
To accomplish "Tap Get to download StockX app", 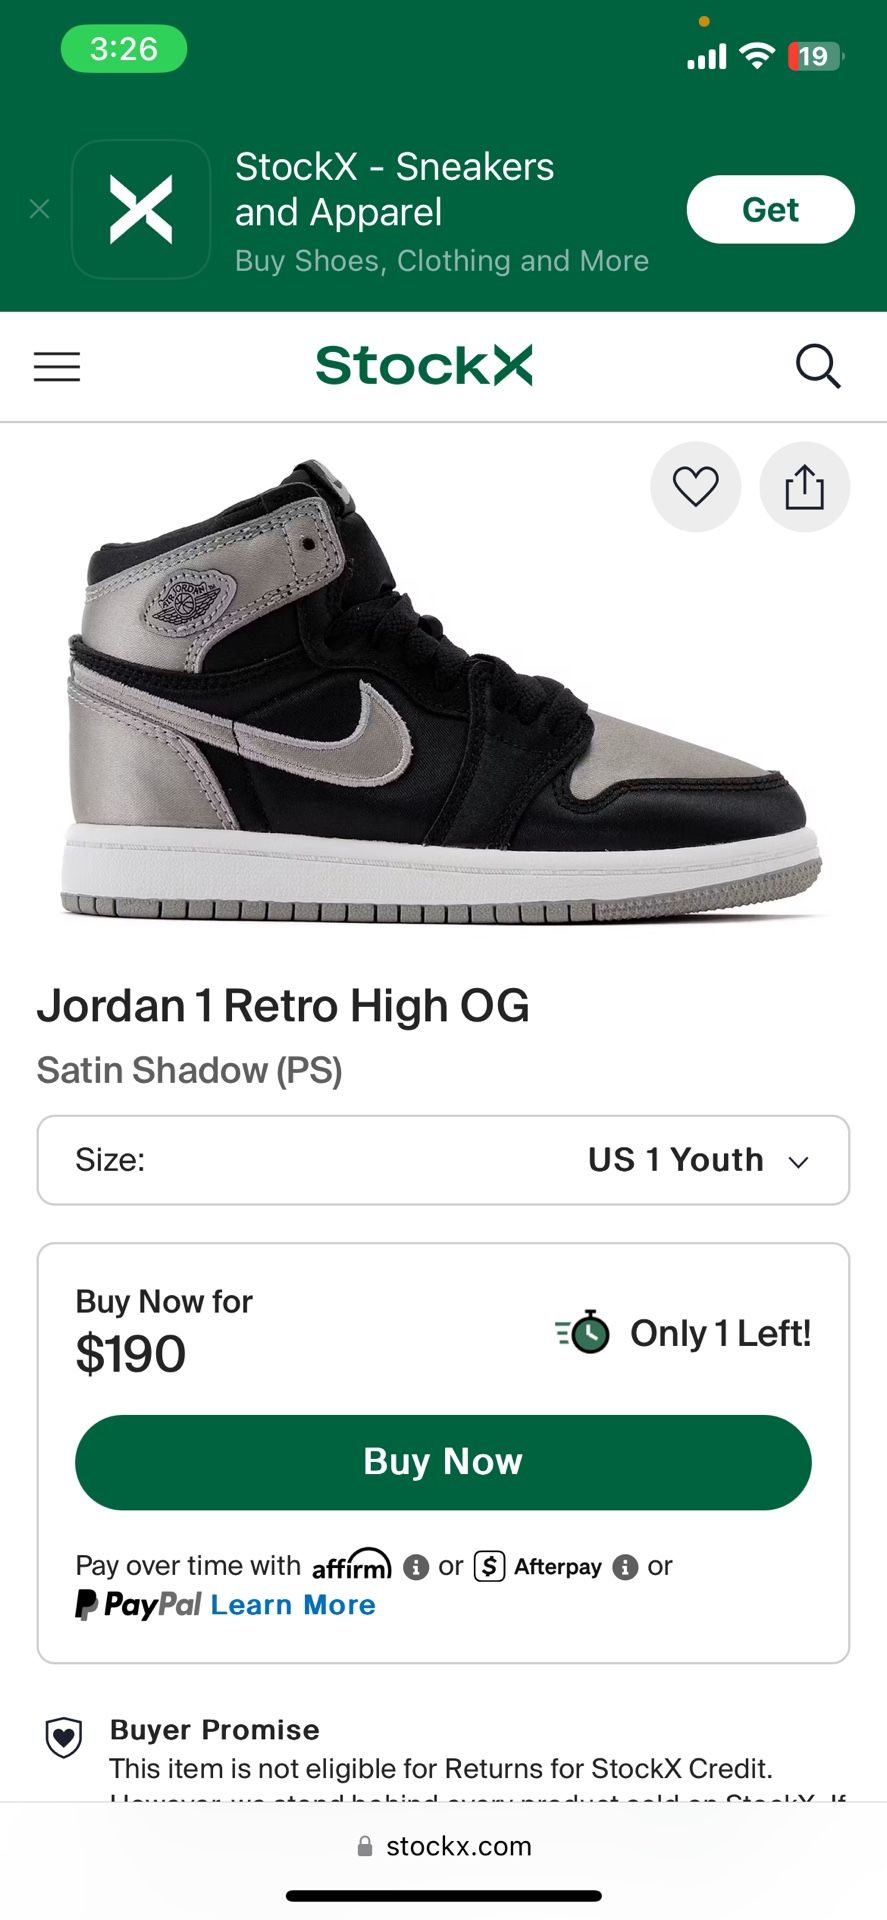I will [770, 209].
